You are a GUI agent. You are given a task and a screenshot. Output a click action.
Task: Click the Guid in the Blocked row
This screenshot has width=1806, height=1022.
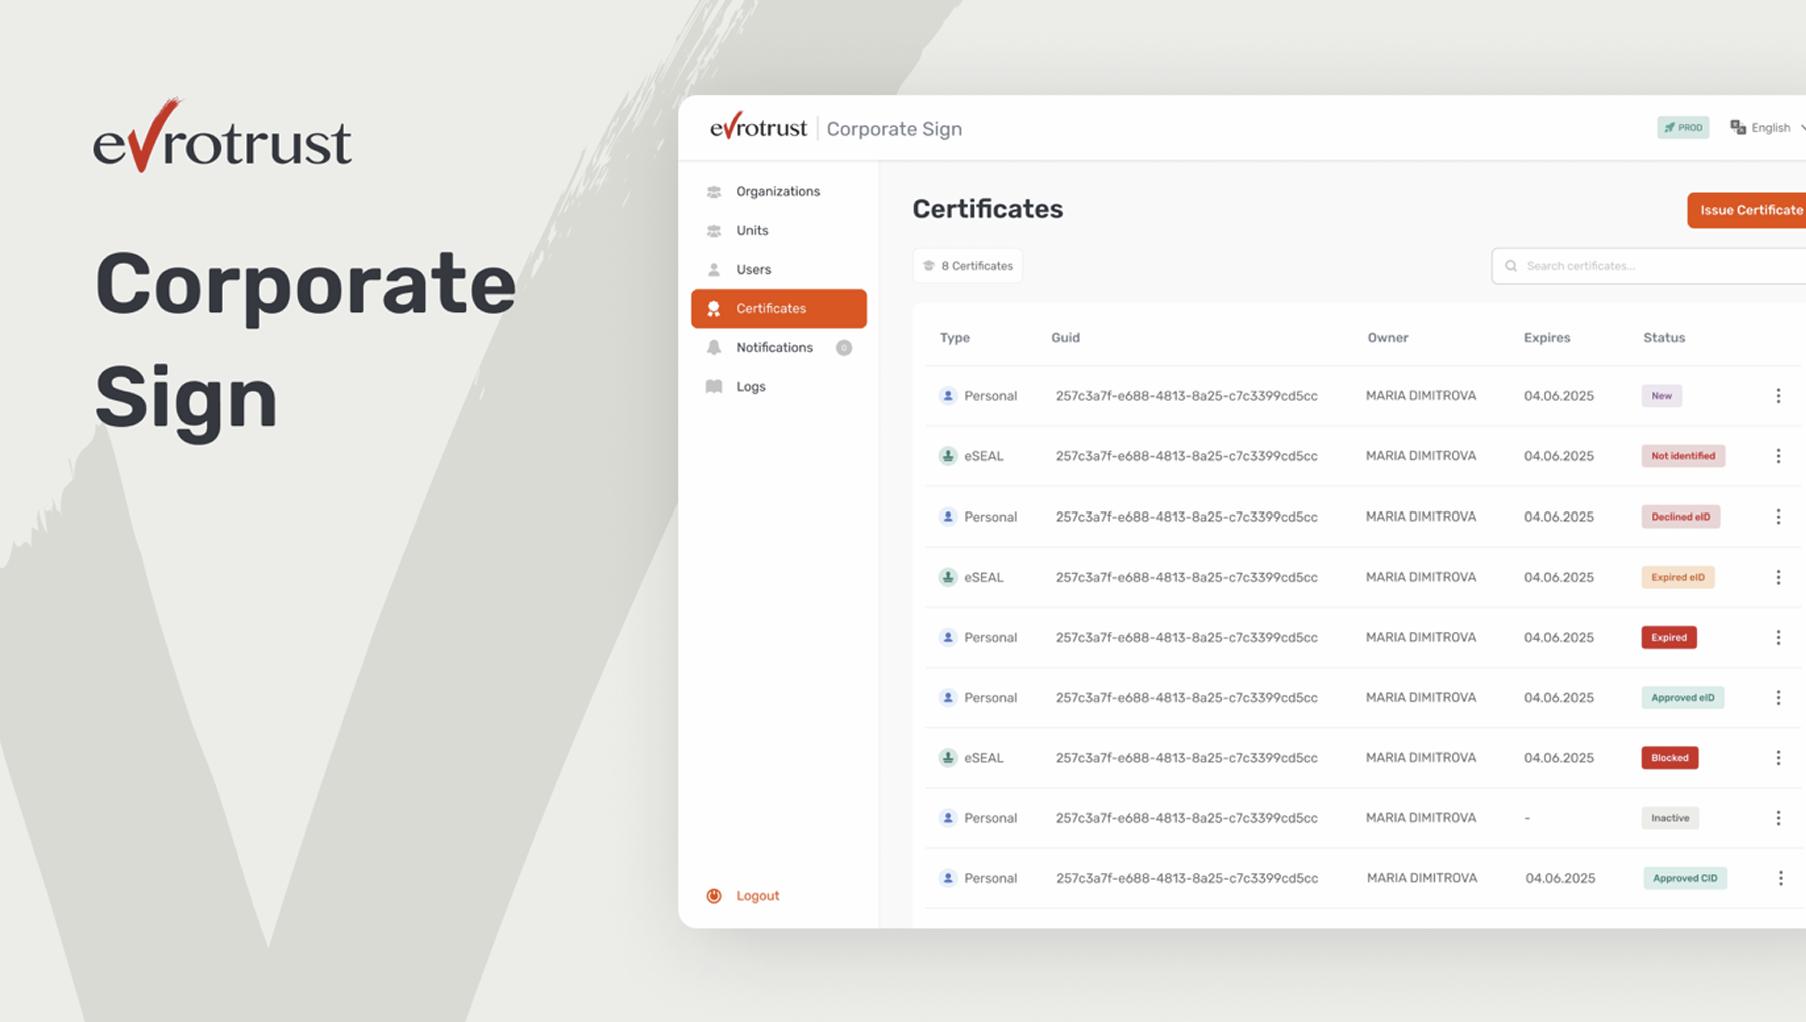click(x=1186, y=758)
